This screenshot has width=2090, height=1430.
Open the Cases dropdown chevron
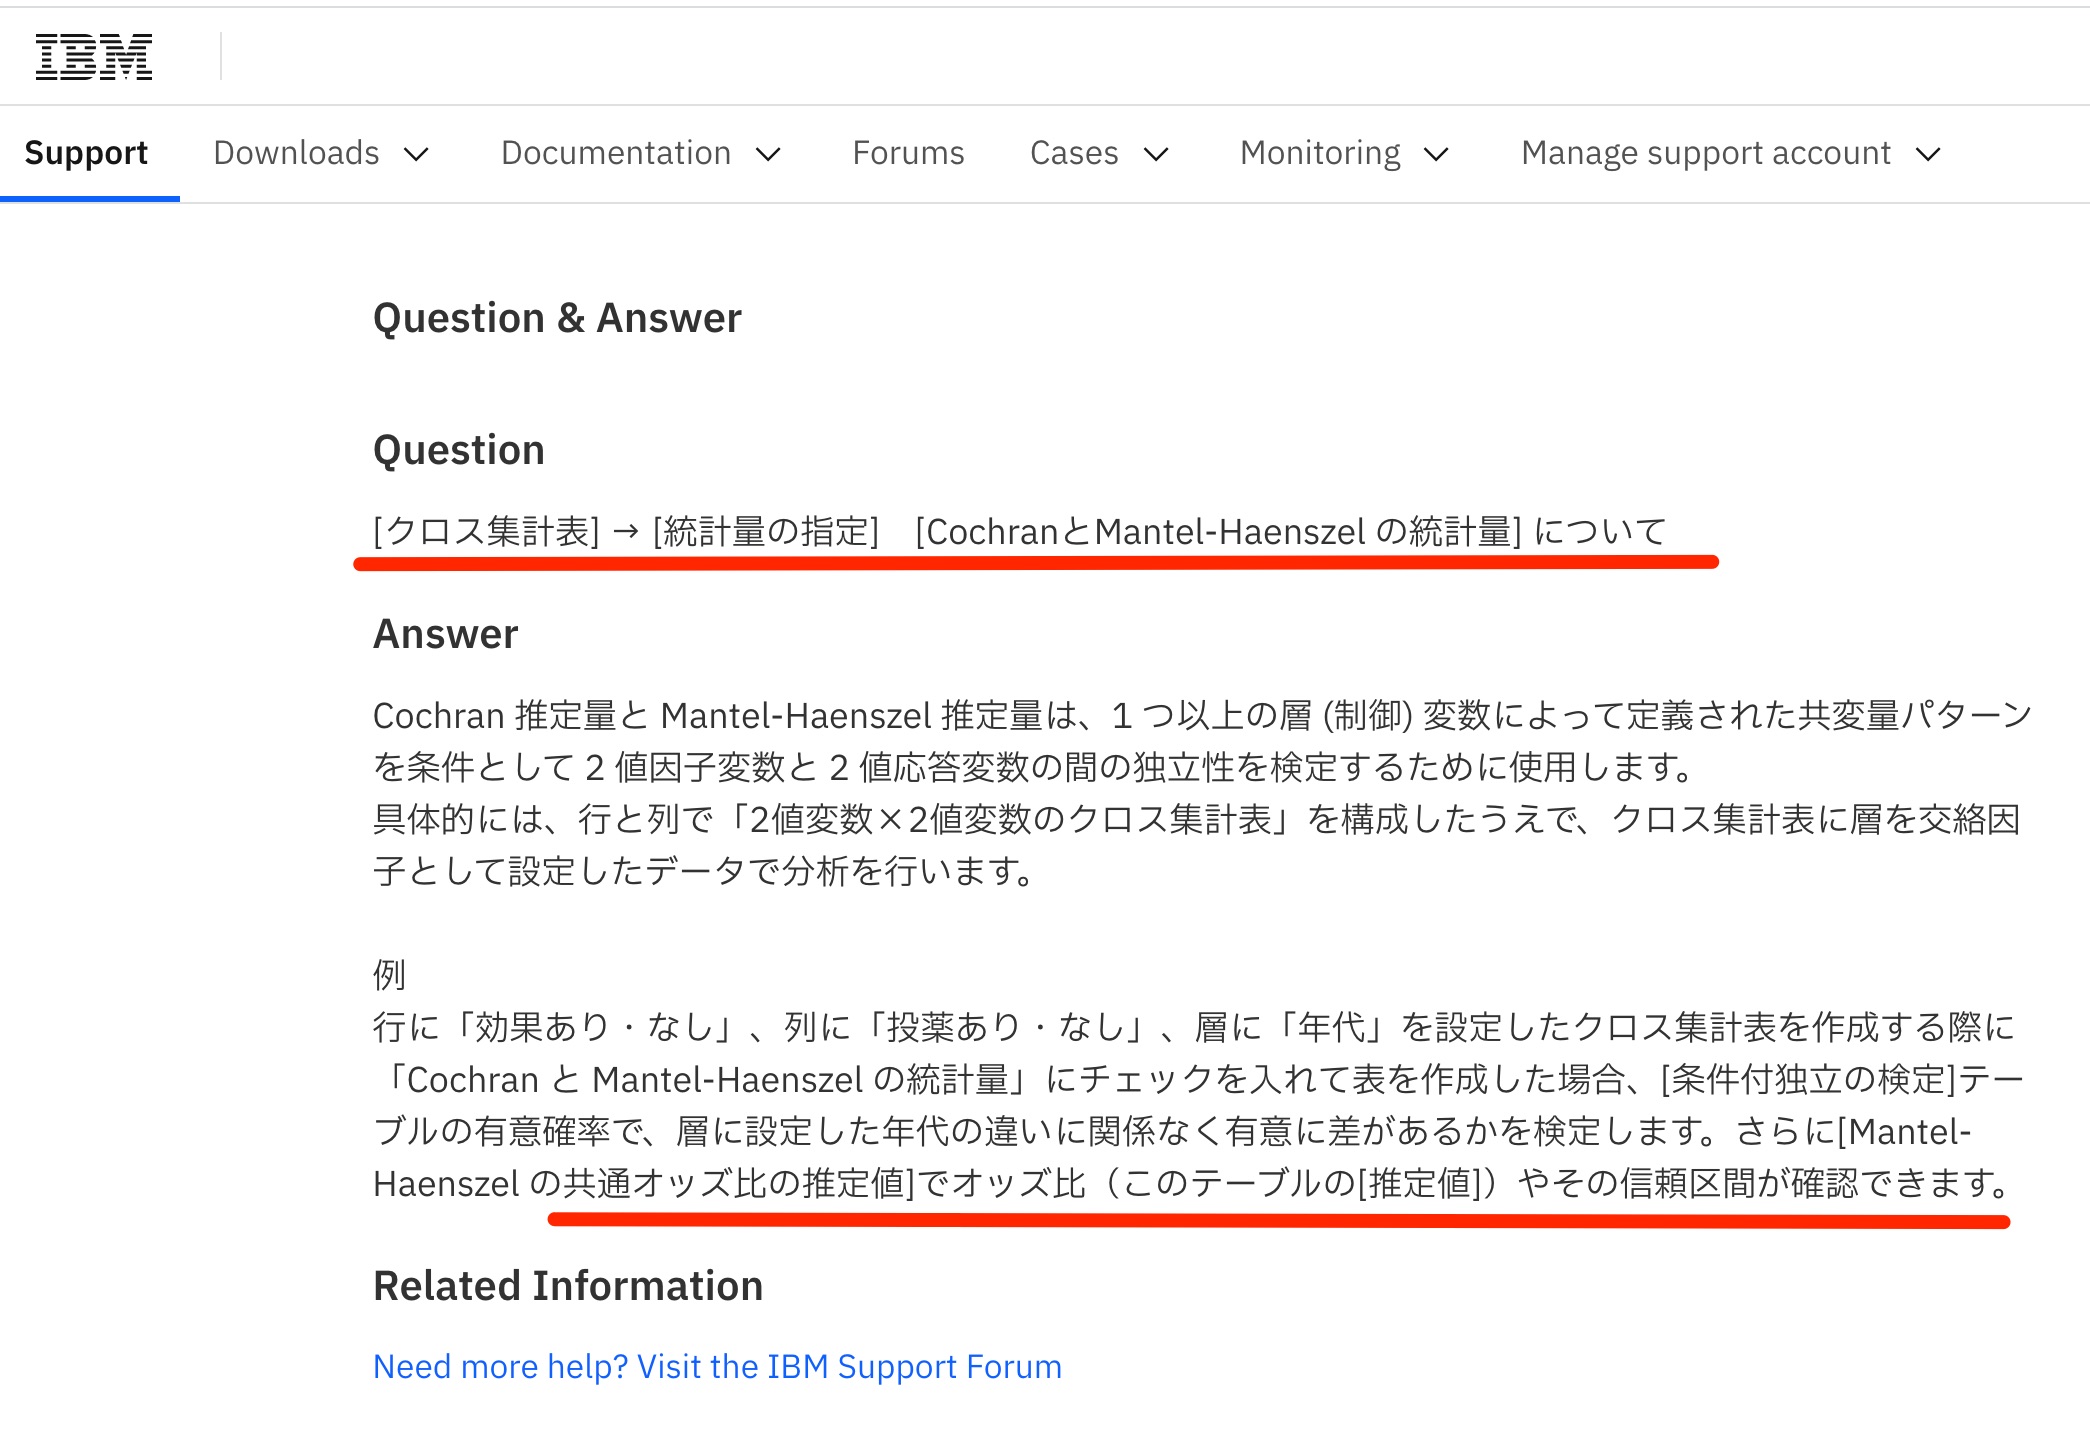(x=1156, y=154)
